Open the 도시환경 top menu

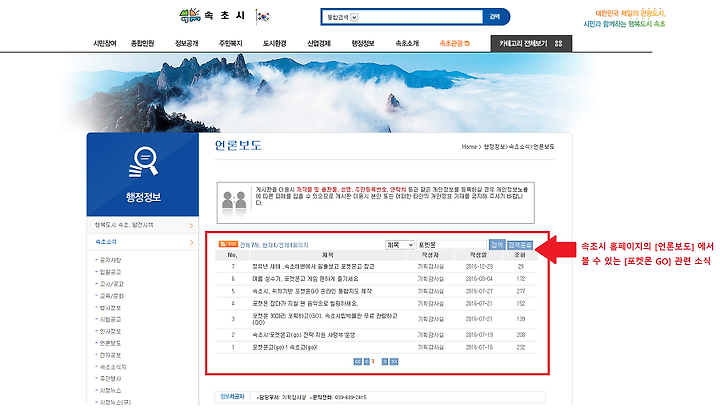pos(275,44)
